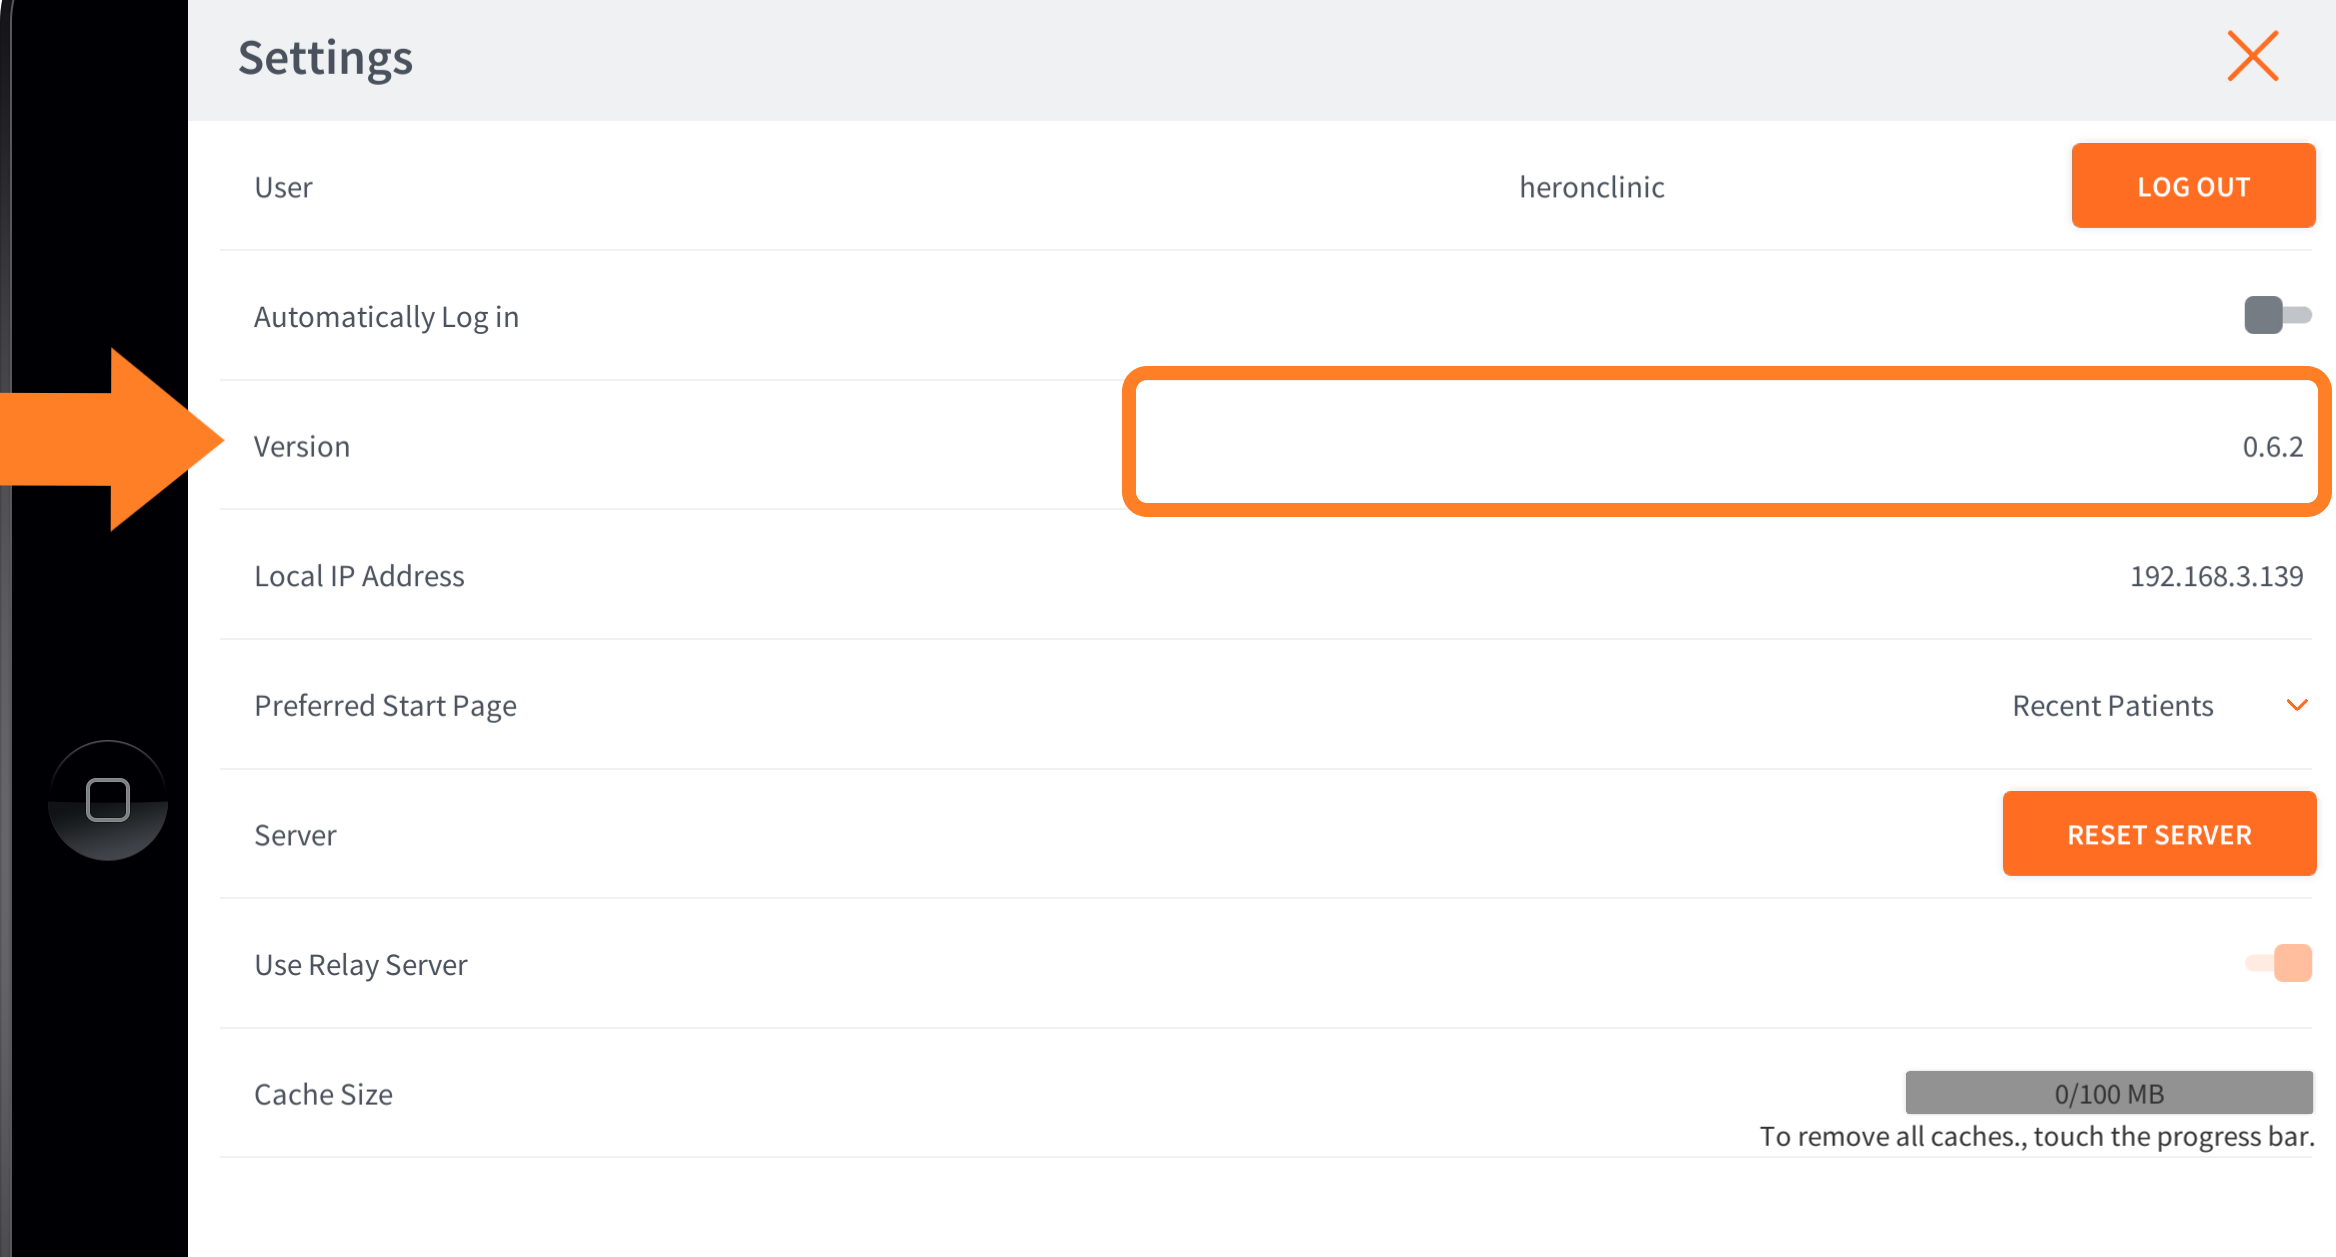Click the LOG OUT button
This screenshot has height=1257, width=2336.
[x=2192, y=186]
